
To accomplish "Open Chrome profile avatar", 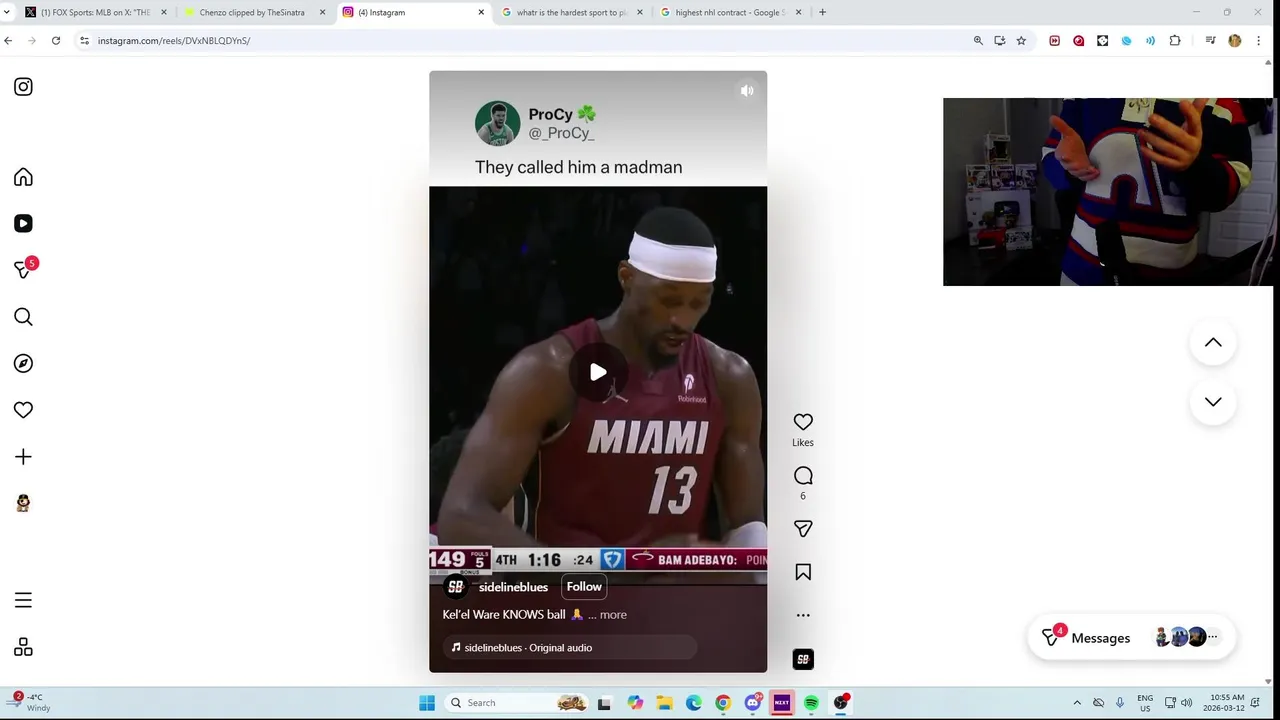I will pyautogui.click(x=1235, y=40).
